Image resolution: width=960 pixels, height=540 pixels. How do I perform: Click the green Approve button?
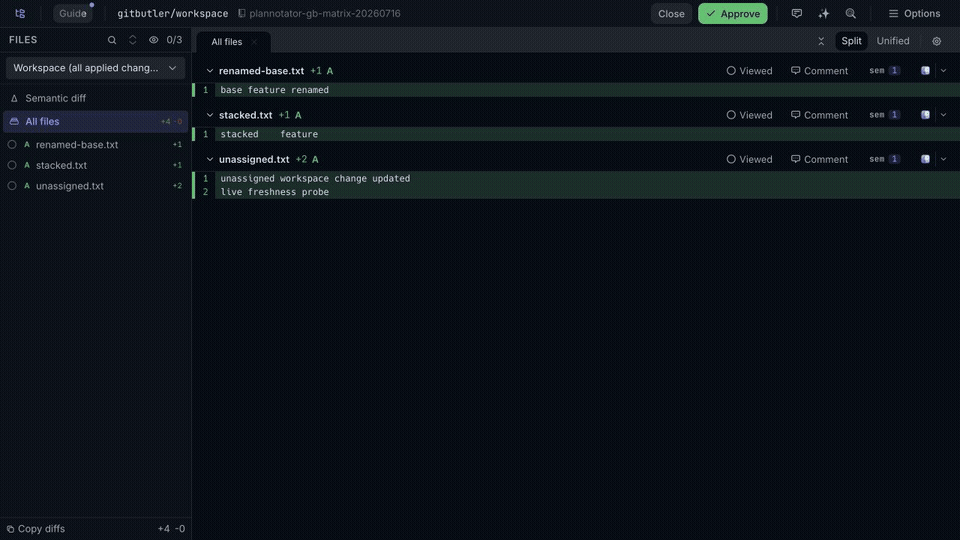click(x=732, y=13)
